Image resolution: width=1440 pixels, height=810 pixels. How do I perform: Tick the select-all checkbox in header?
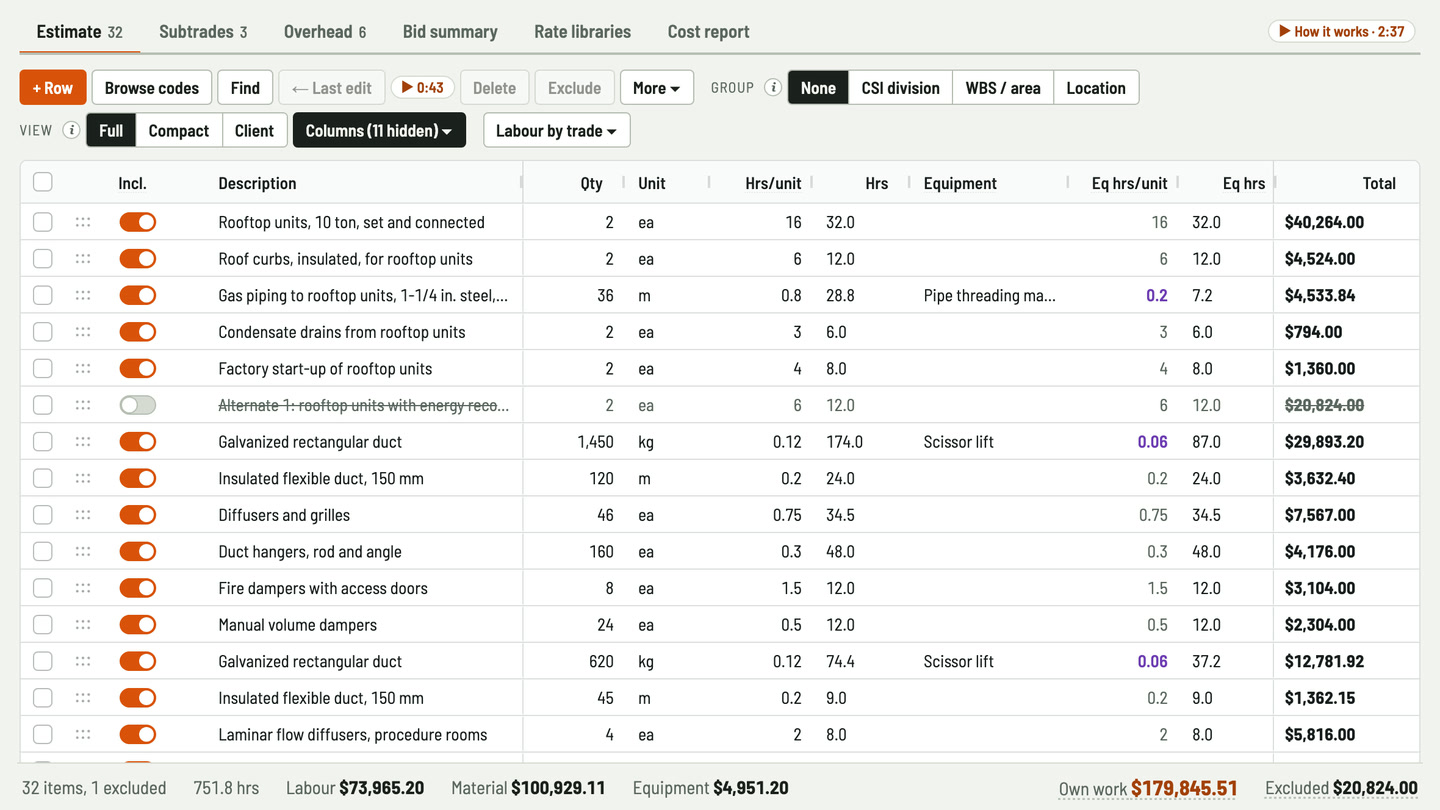(43, 182)
